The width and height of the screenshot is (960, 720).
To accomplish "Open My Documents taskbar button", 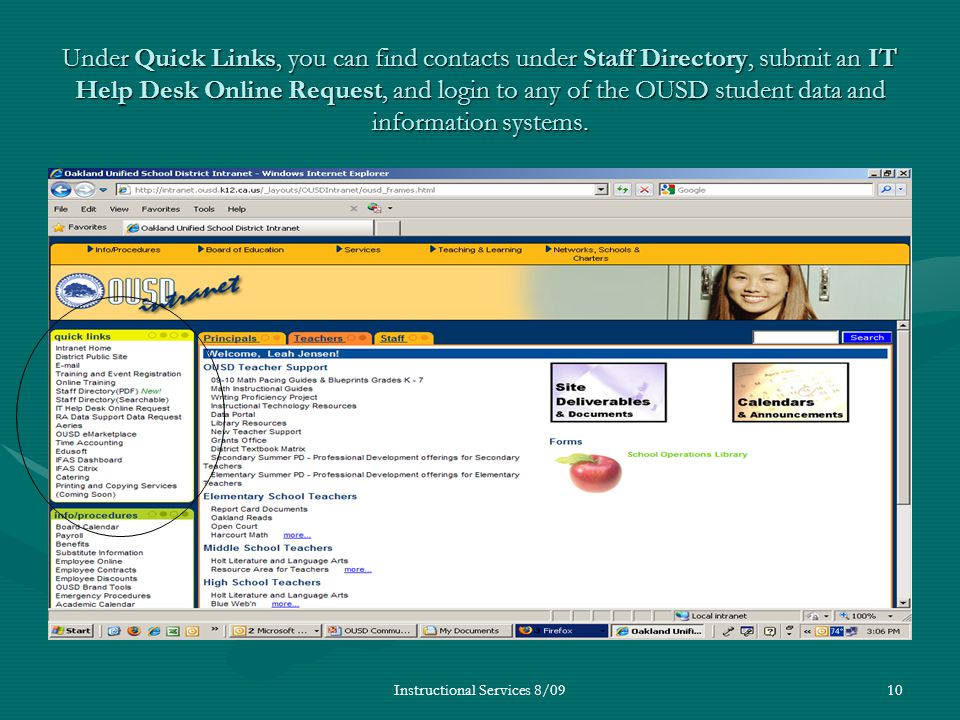I will coord(465,631).
